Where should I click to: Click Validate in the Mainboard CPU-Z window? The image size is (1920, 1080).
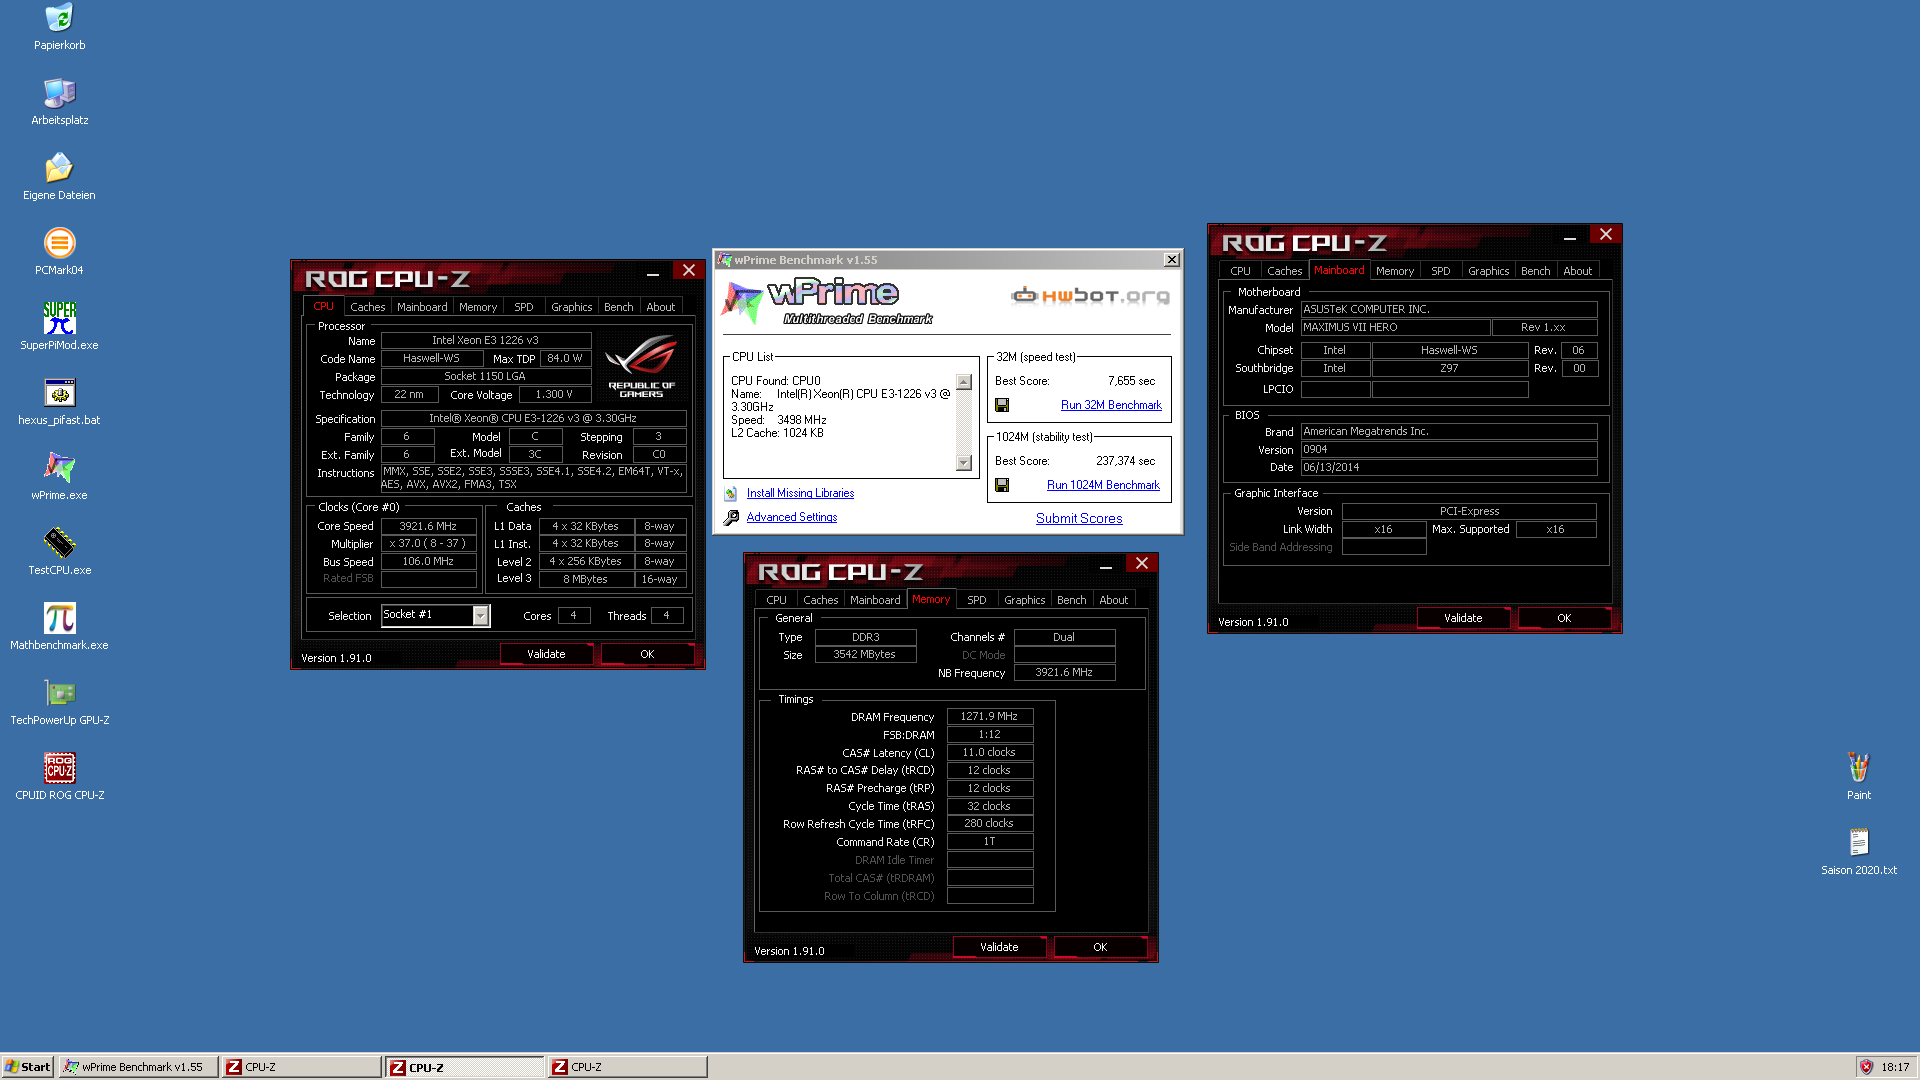point(1463,618)
